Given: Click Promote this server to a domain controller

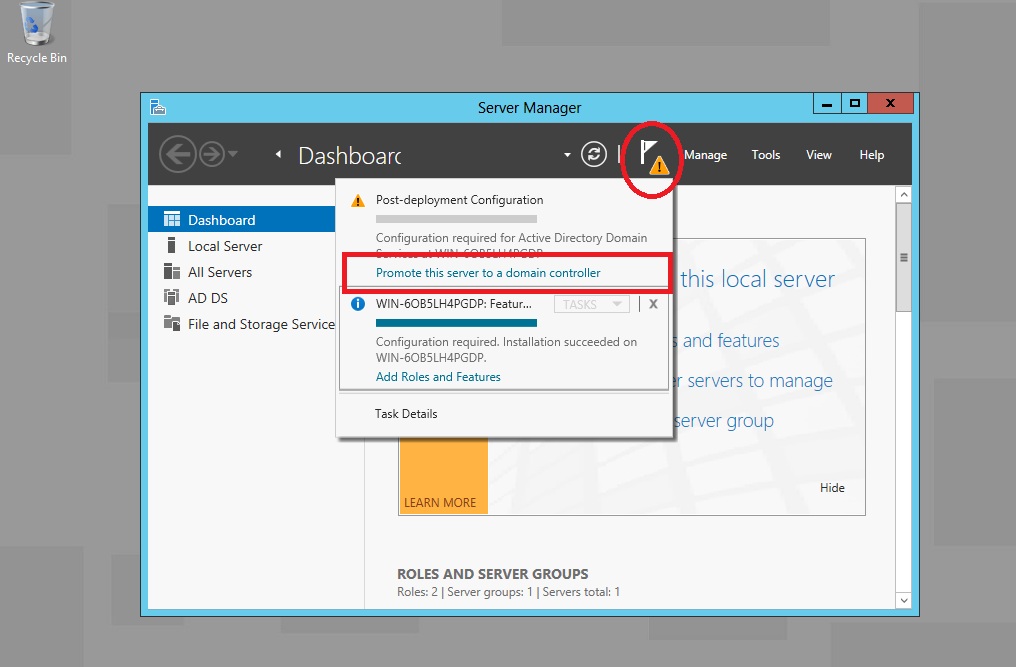Looking at the screenshot, I should 488,273.
